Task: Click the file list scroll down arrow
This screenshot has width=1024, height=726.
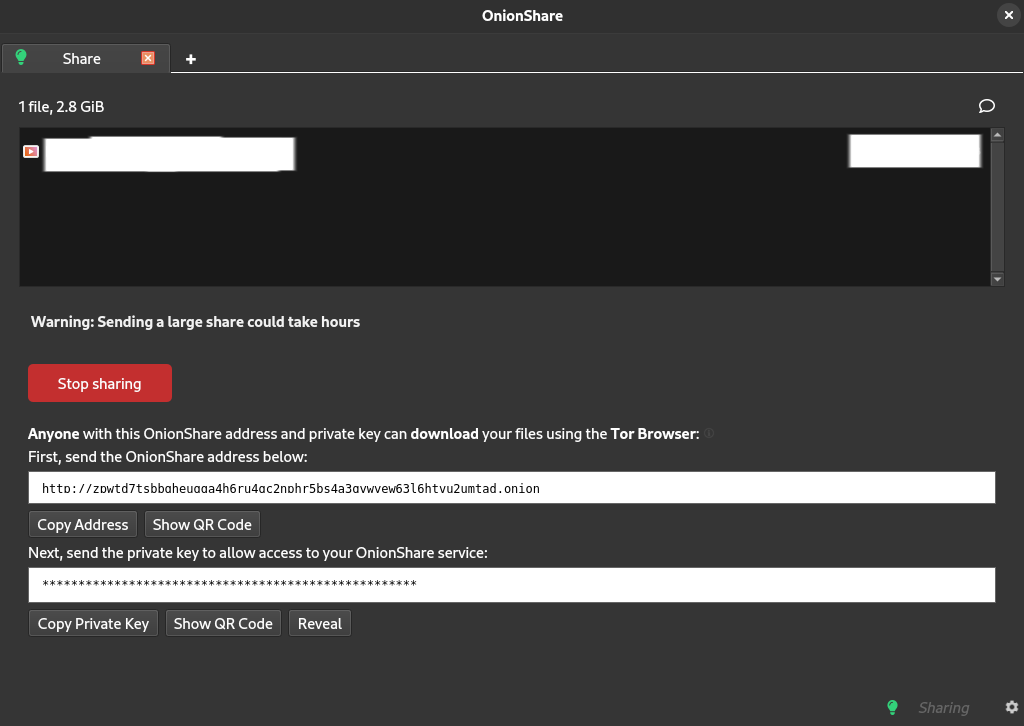Action: [x=997, y=279]
